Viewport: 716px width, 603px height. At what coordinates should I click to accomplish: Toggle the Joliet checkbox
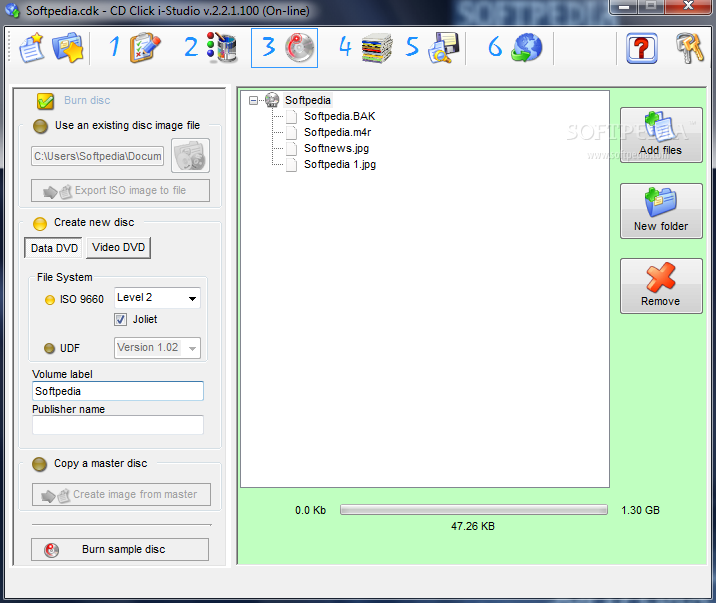point(121,320)
